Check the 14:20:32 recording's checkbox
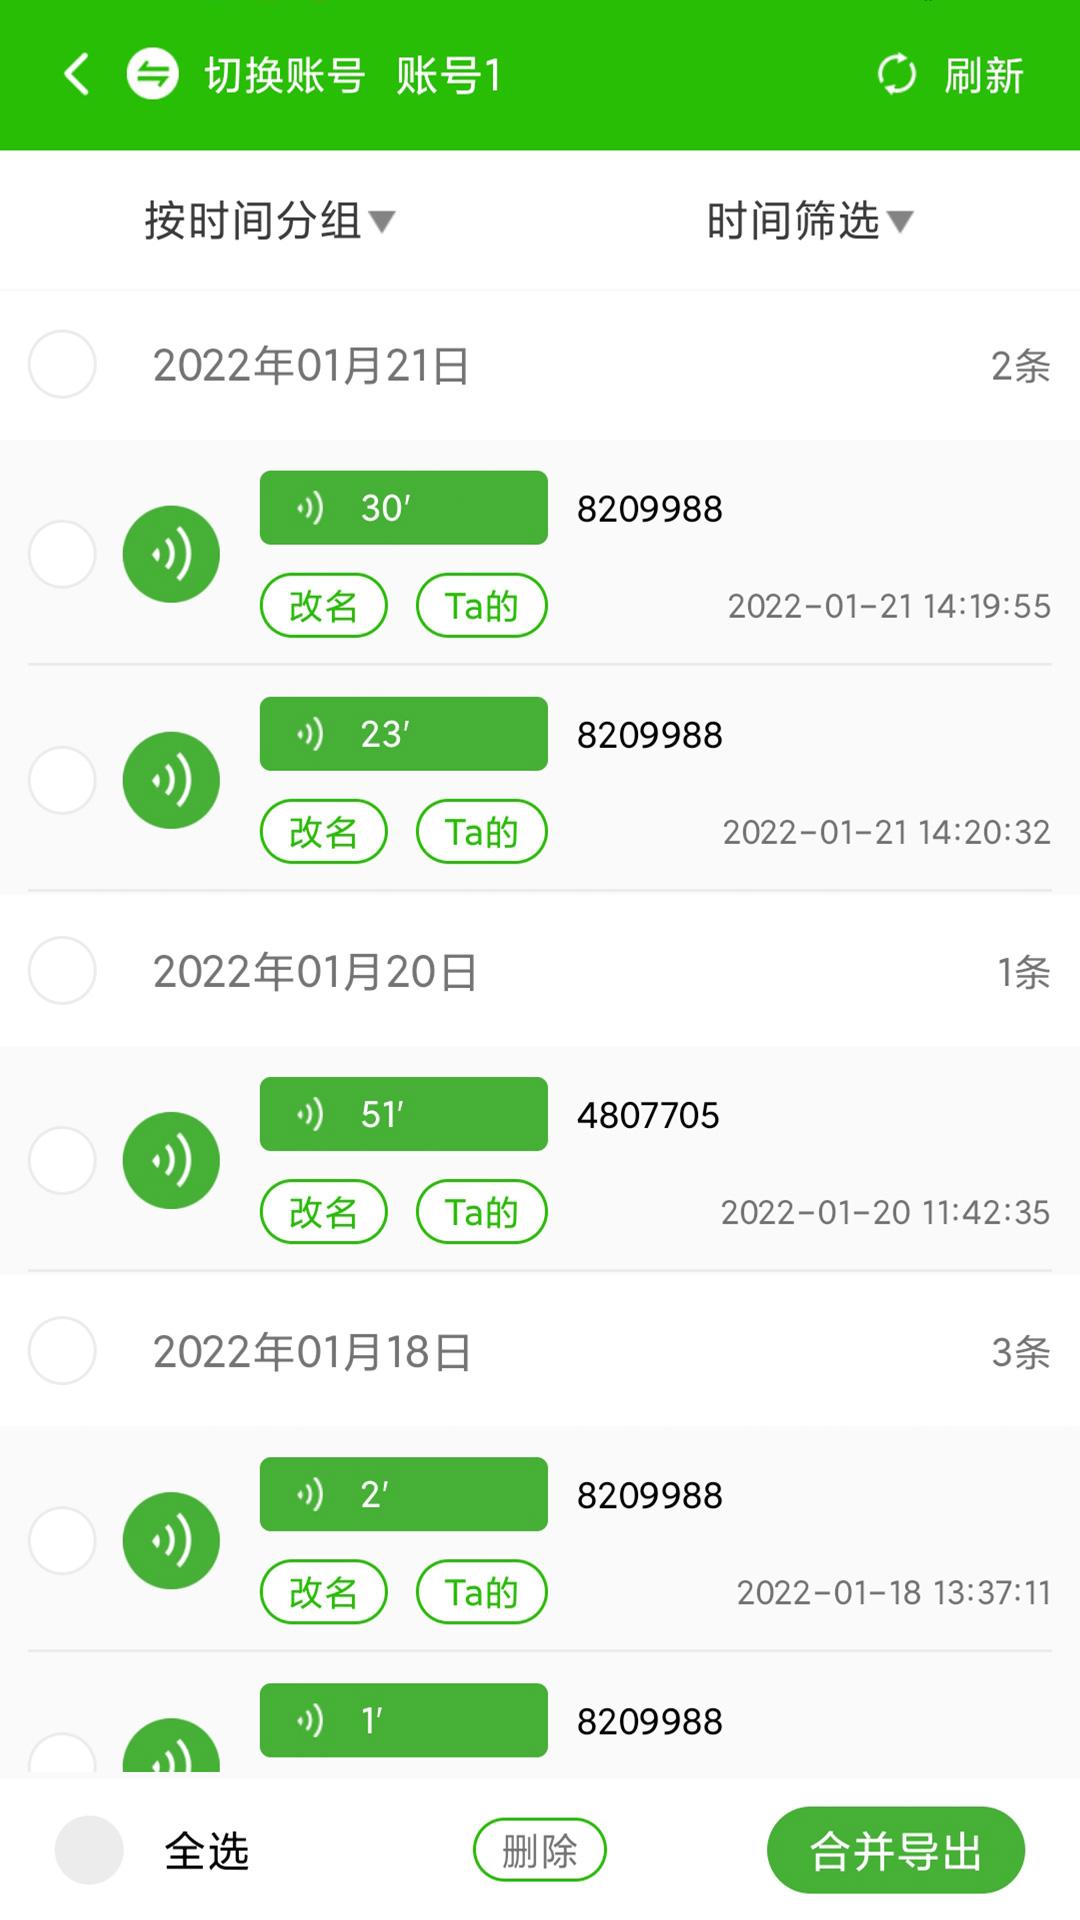1080x1920 pixels. pyautogui.click(x=62, y=780)
